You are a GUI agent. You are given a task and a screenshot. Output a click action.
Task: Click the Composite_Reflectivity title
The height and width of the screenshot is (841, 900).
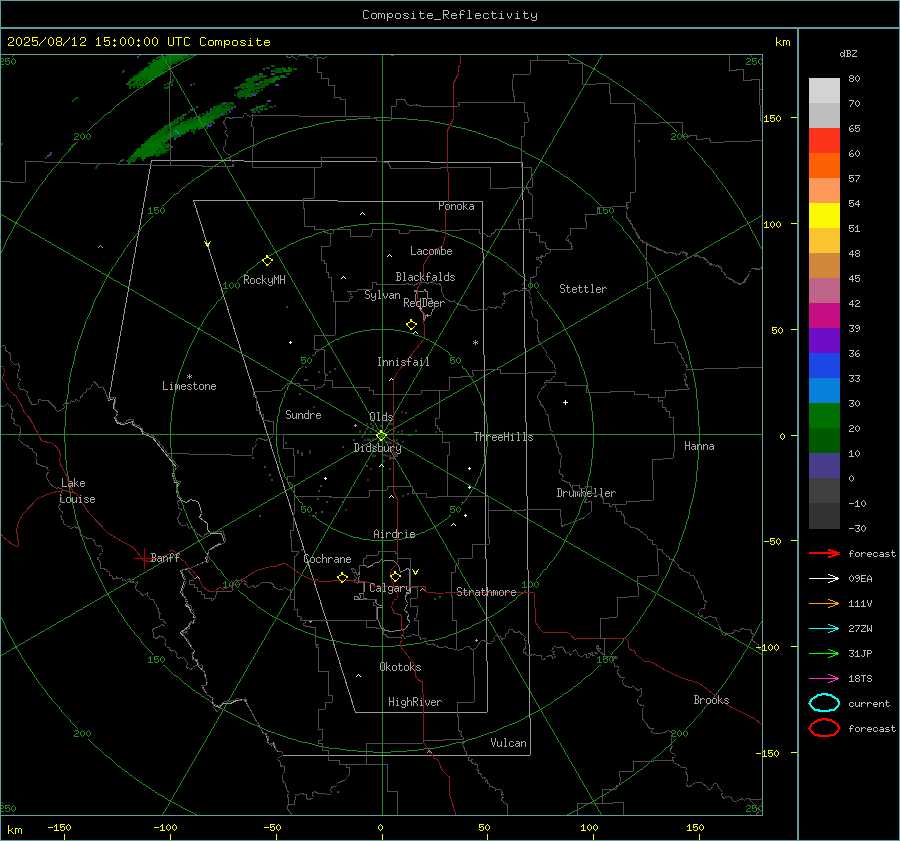[x=450, y=15]
